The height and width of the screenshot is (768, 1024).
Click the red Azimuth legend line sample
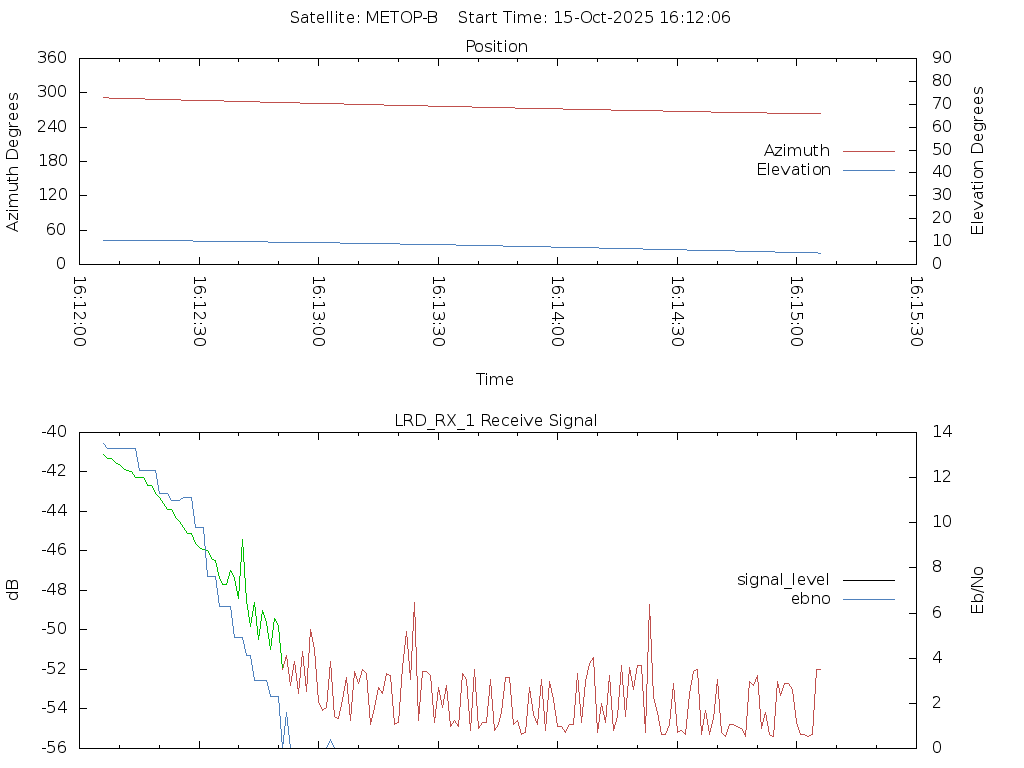(x=868, y=151)
